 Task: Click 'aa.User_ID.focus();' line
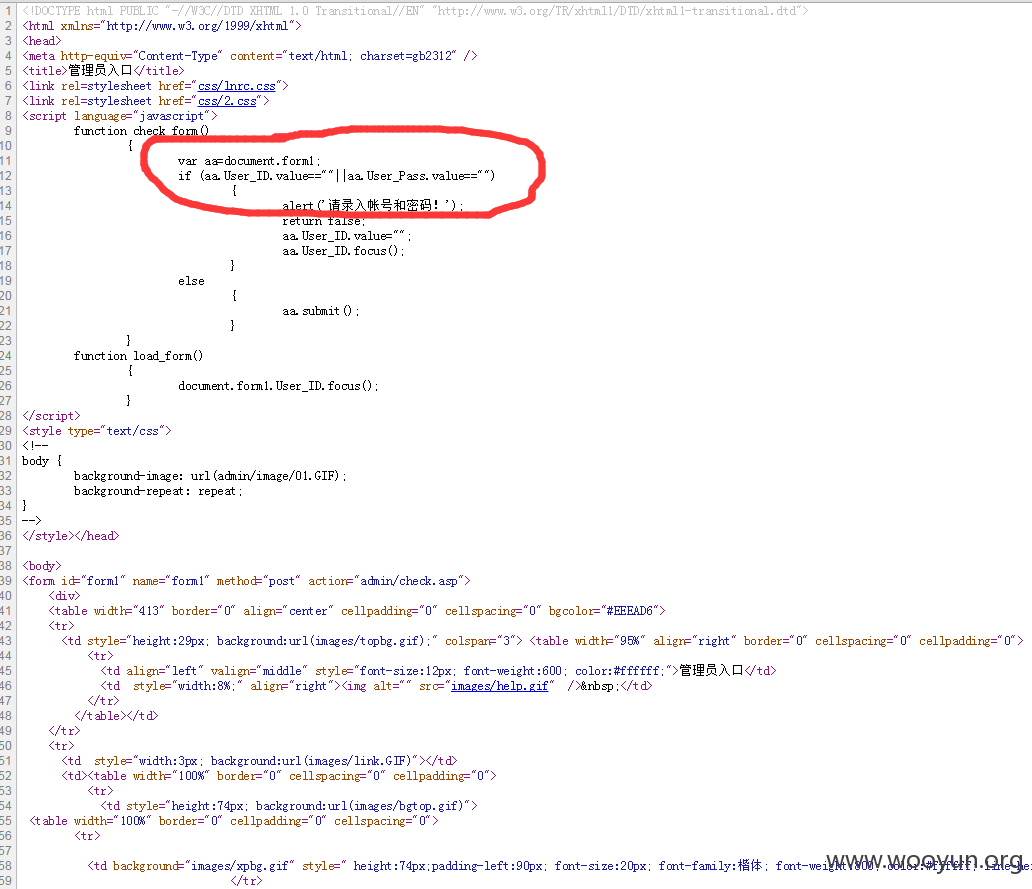(344, 251)
